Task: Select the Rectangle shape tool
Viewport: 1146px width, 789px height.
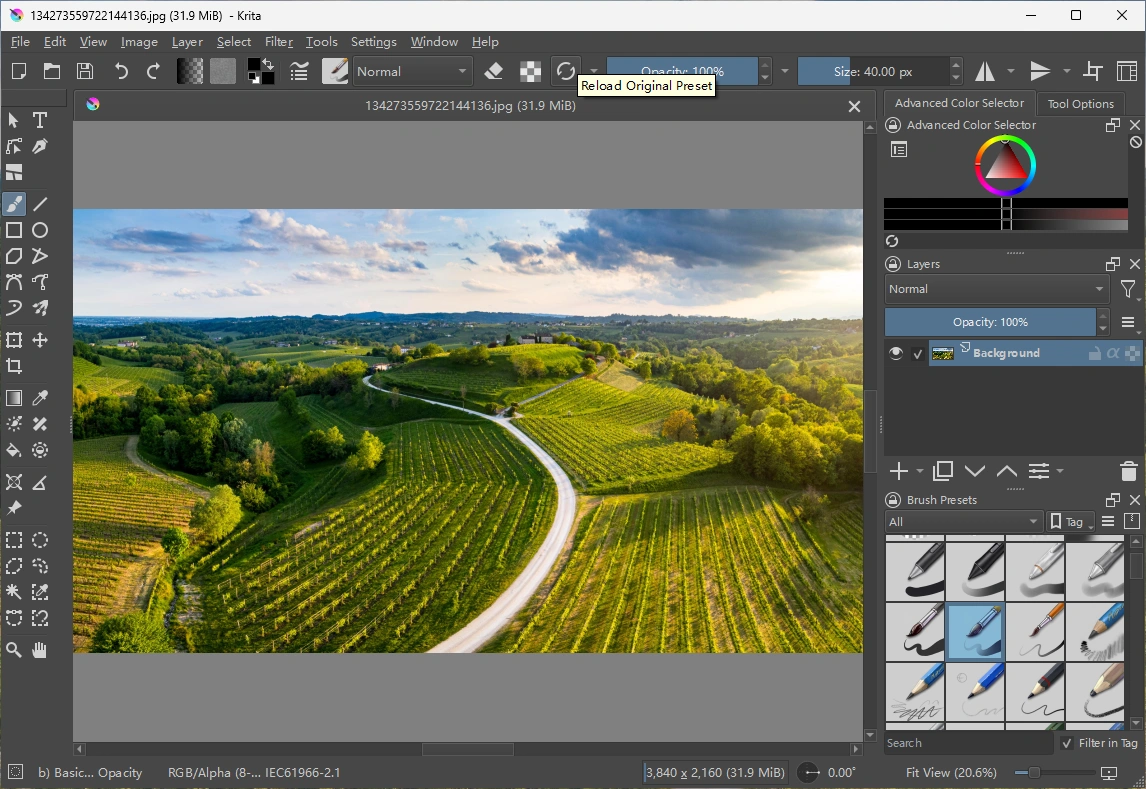Action: pos(14,230)
